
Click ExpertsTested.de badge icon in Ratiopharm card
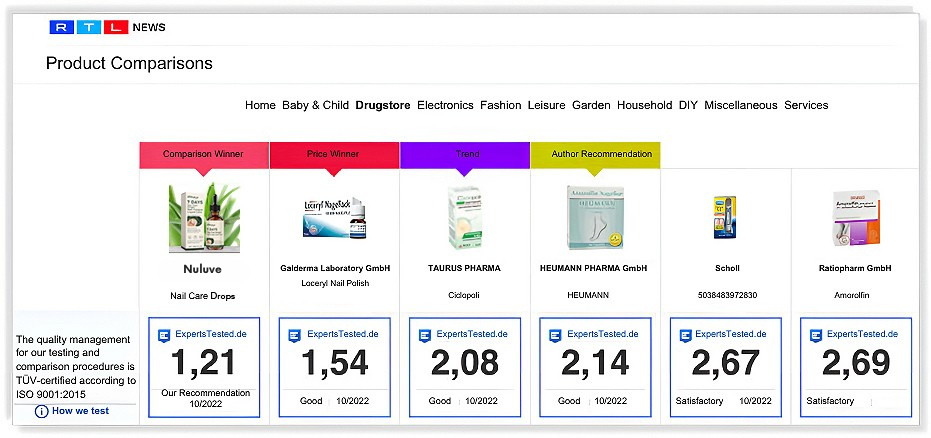[816, 335]
